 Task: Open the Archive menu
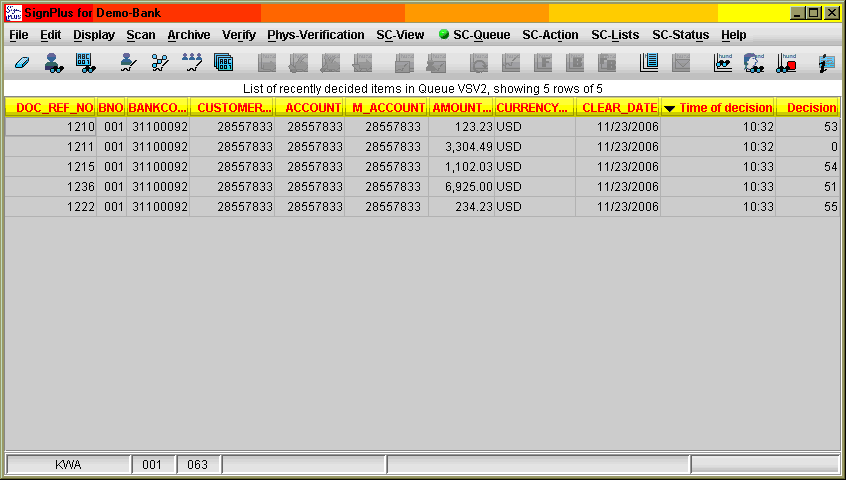(188, 35)
